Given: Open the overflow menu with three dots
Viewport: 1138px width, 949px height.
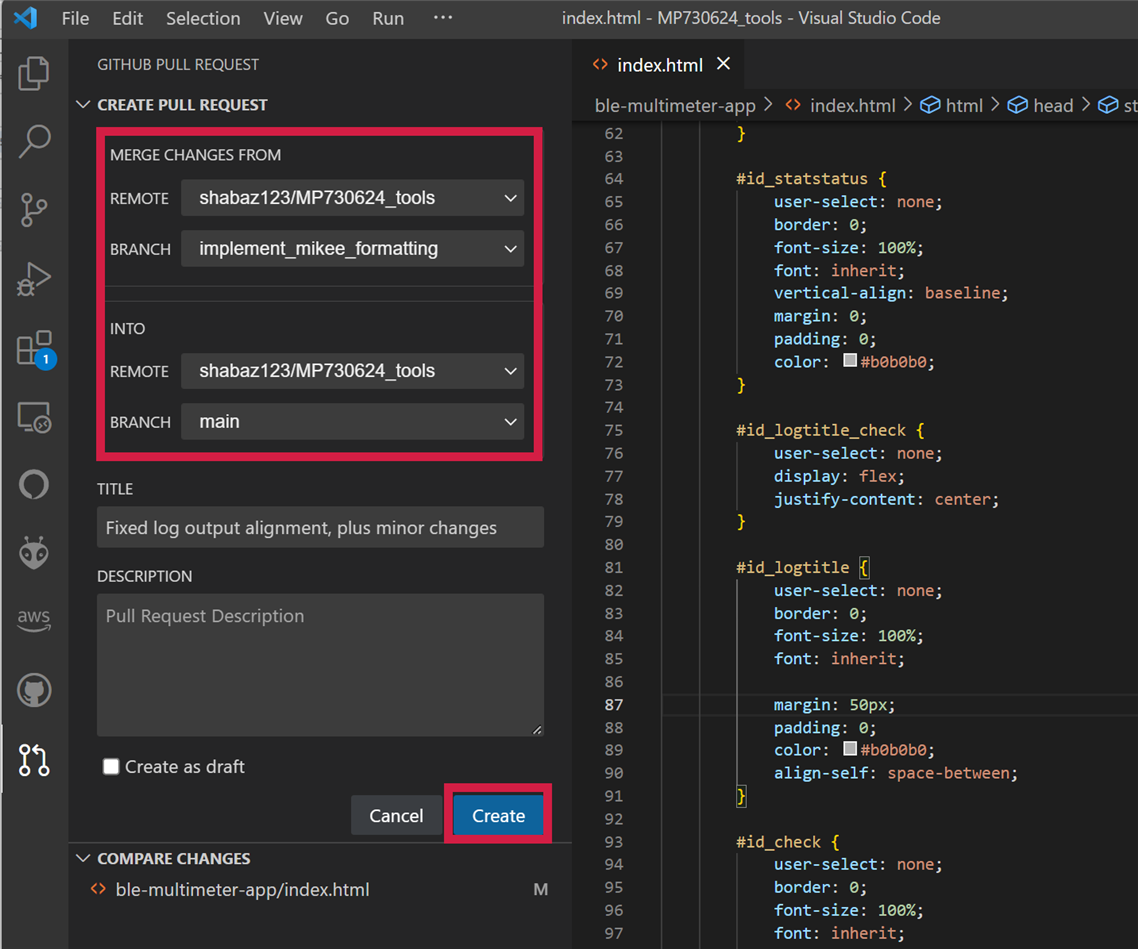Looking at the screenshot, I should [x=443, y=17].
